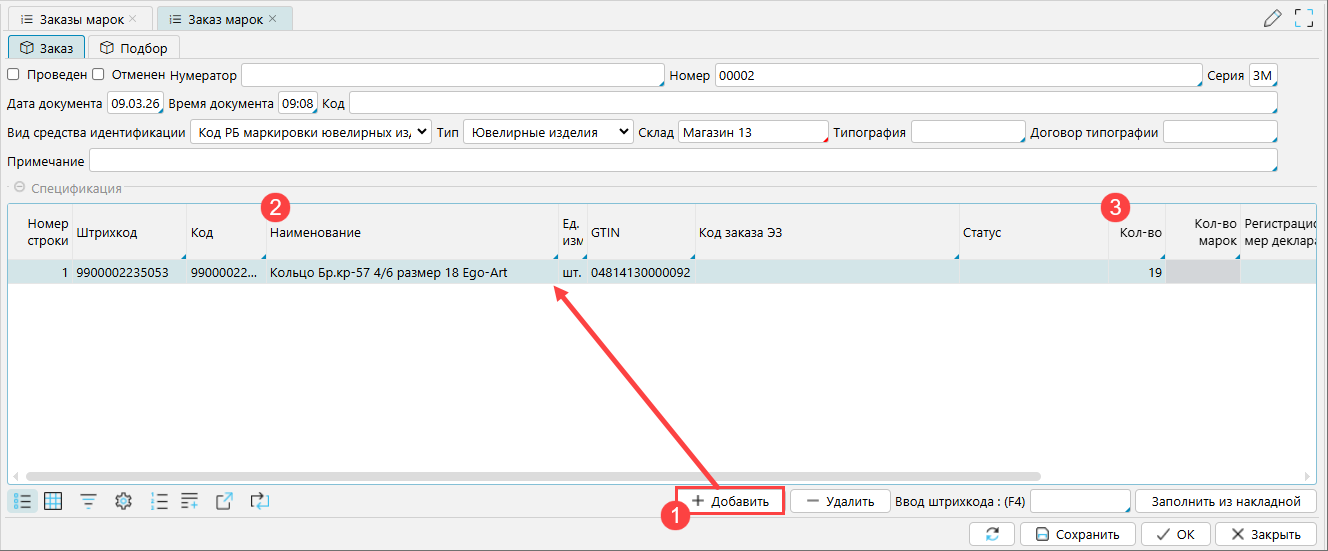The height and width of the screenshot is (551, 1328).
Task: Switch to list view icon in bottom toolbar
Action: click(x=22, y=502)
